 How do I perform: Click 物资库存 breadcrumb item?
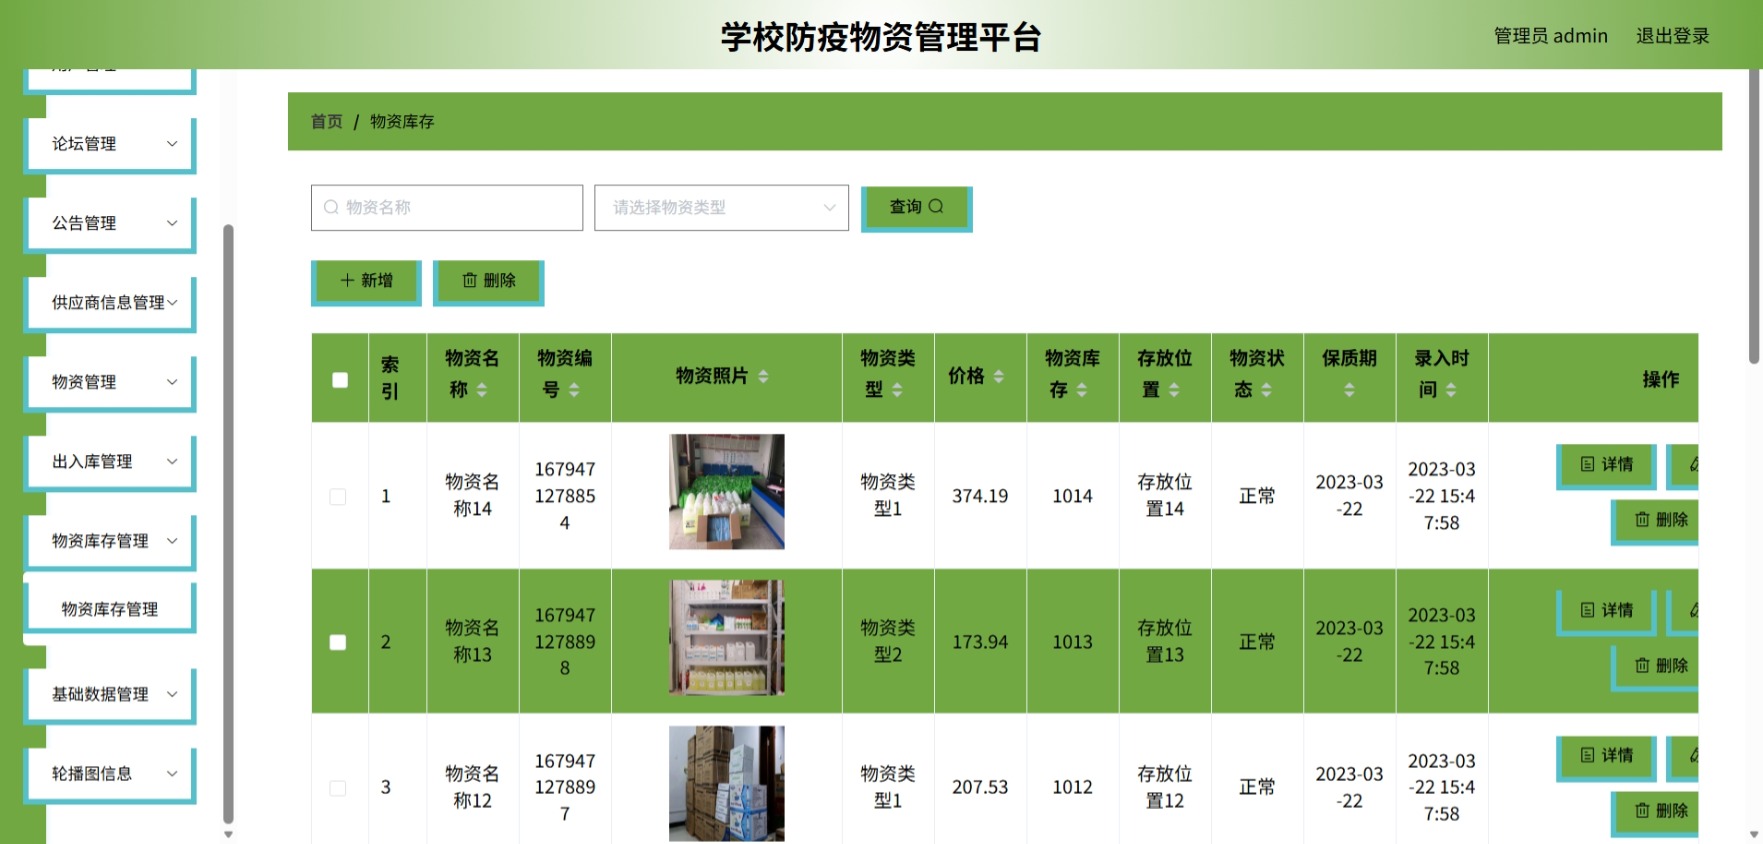[x=402, y=121]
